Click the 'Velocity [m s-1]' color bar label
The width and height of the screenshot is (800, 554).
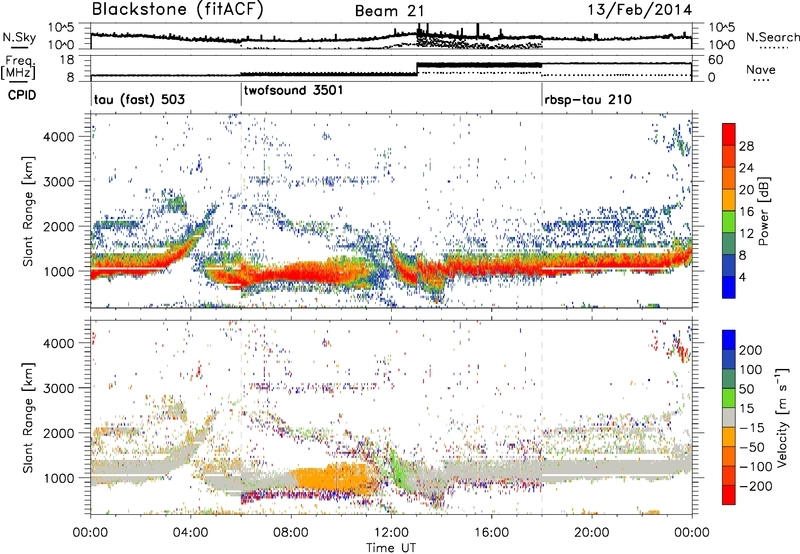782,417
